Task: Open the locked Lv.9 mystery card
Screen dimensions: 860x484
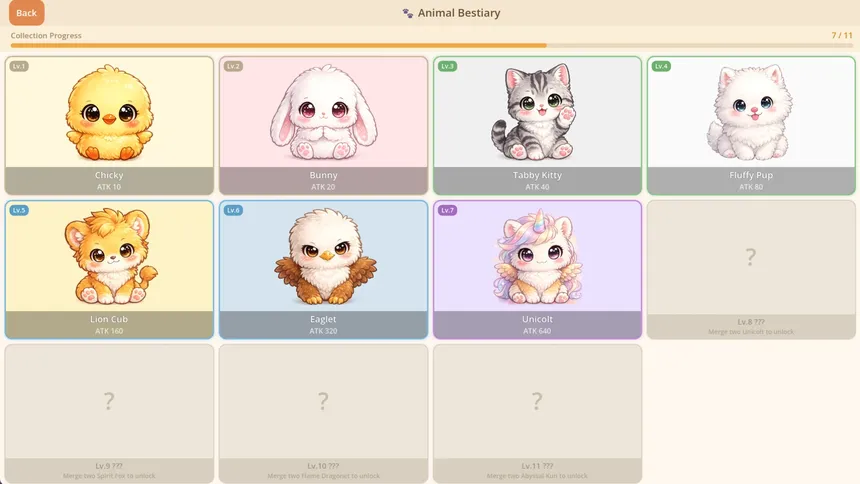Action: click(x=109, y=414)
